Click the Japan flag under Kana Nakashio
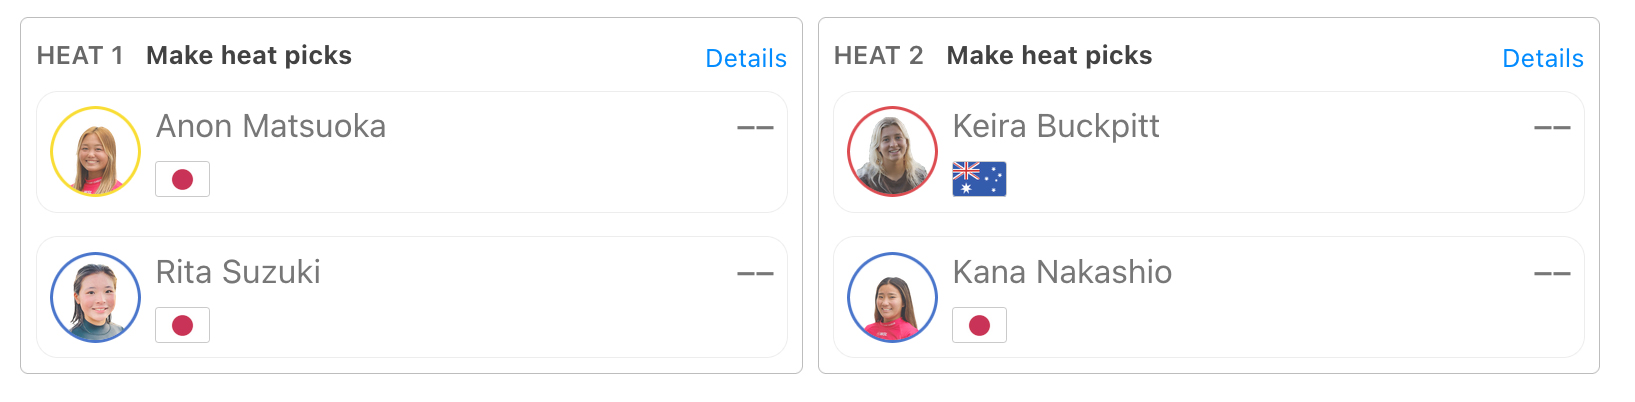The height and width of the screenshot is (402, 1635). (979, 325)
